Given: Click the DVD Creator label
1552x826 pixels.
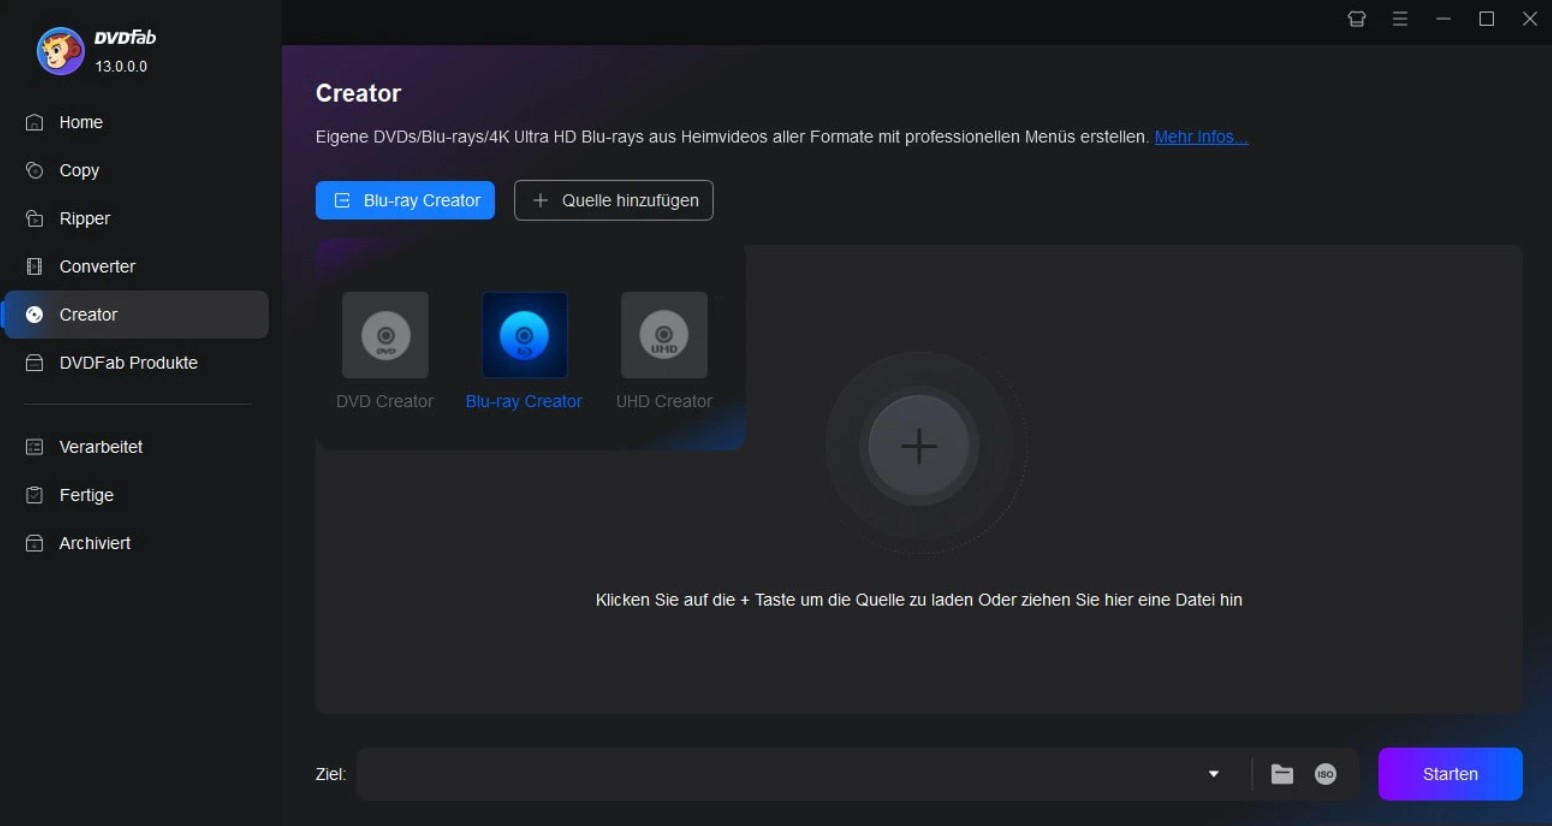Looking at the screenshot, I should (385, 401).
